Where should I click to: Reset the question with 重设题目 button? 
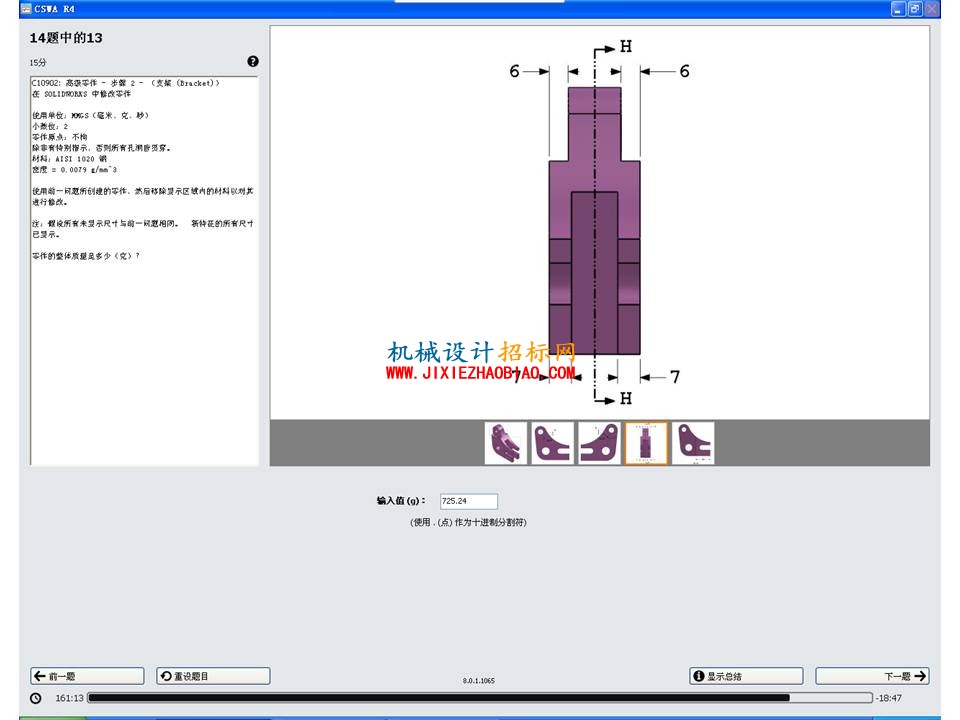coord(213,676)
